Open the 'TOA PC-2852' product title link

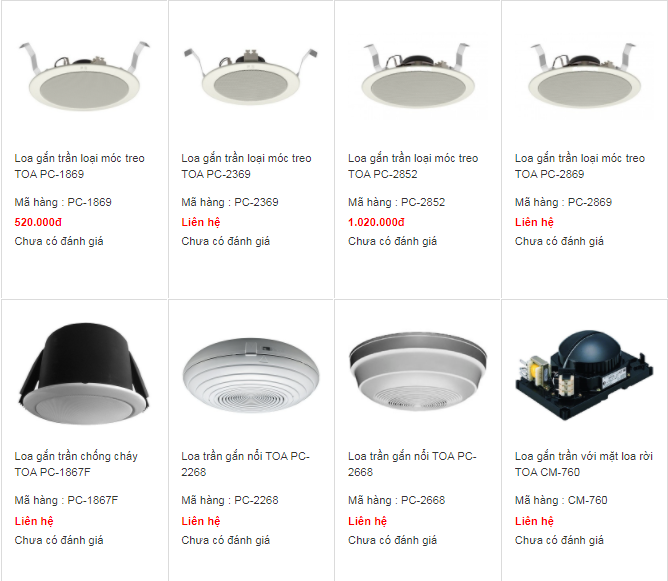click(413, 166)
